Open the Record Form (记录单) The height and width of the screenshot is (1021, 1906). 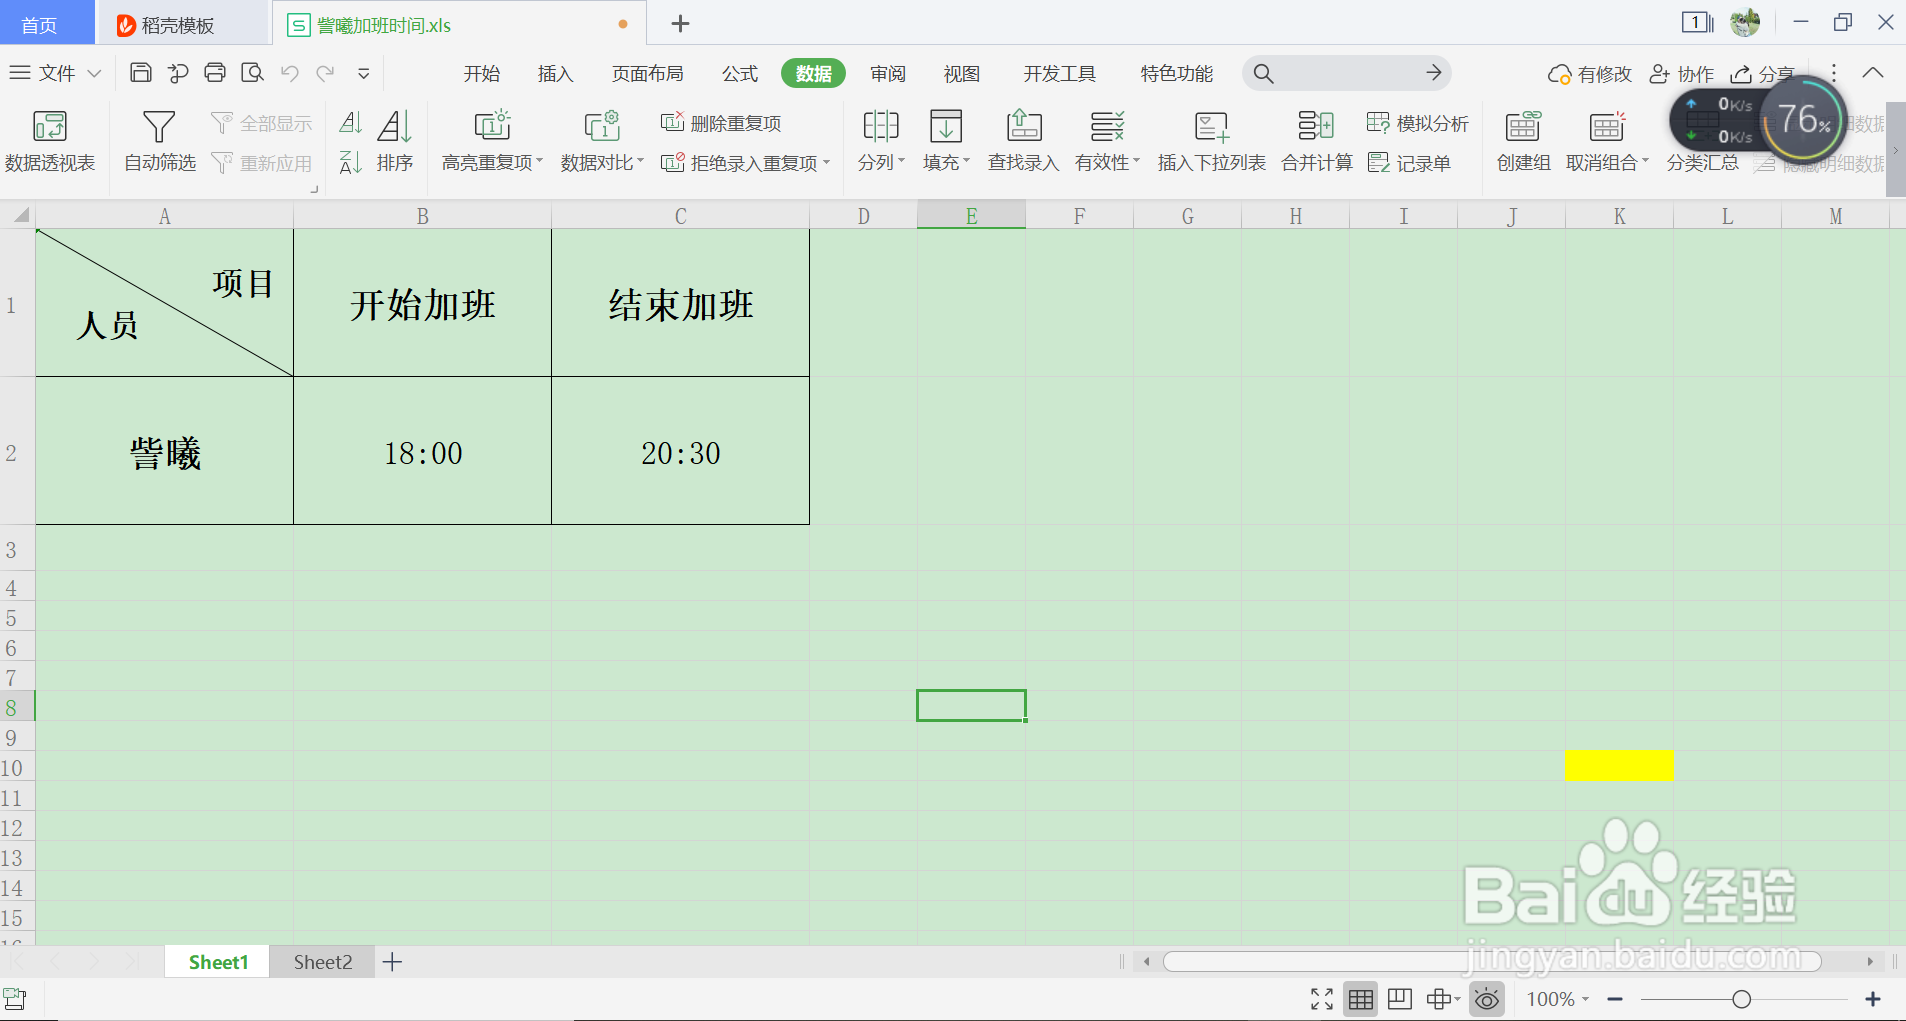pyautogui.click(x=1409, y=163)
